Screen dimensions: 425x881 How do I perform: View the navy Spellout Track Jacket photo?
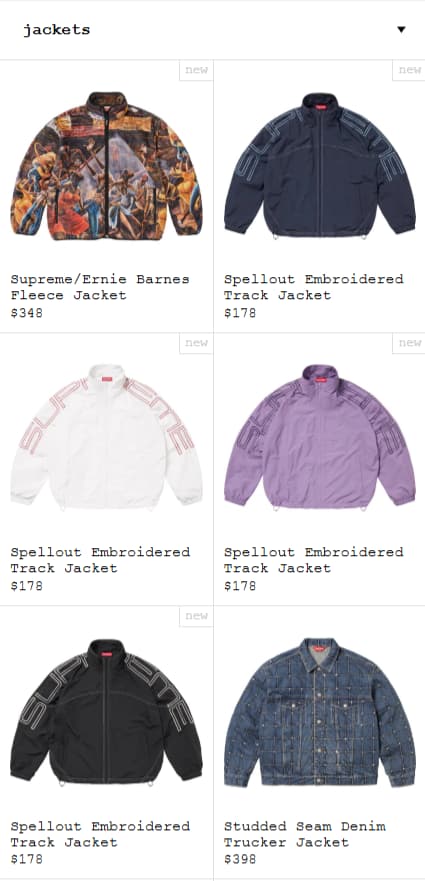click(319, 166)
